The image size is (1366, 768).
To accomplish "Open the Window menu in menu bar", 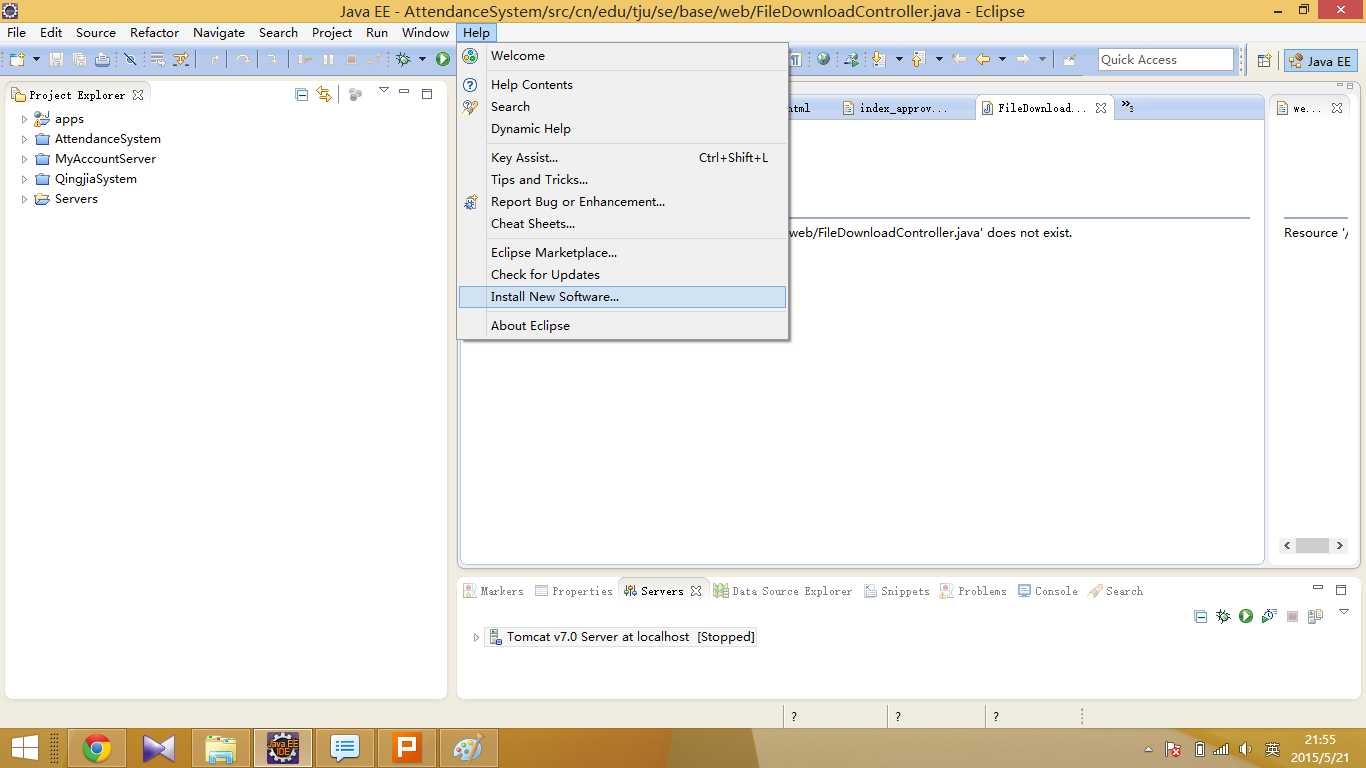I will click(425, 33).
